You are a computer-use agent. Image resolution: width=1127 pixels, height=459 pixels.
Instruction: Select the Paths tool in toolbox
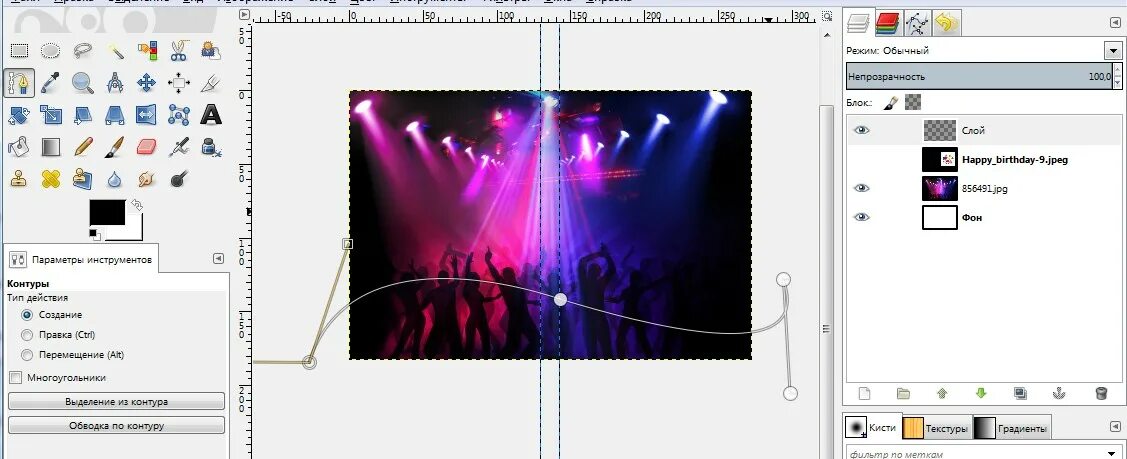coord(19,83)
